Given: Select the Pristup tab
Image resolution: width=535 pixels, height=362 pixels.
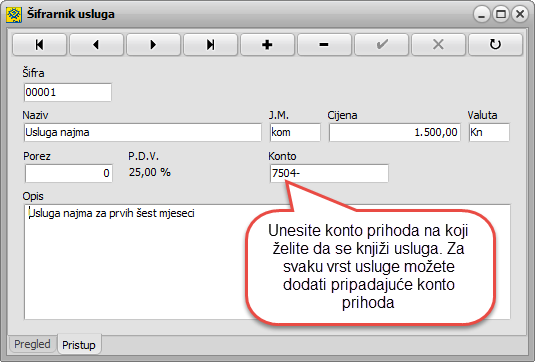Looking at the screenshot, I should 79,345.
